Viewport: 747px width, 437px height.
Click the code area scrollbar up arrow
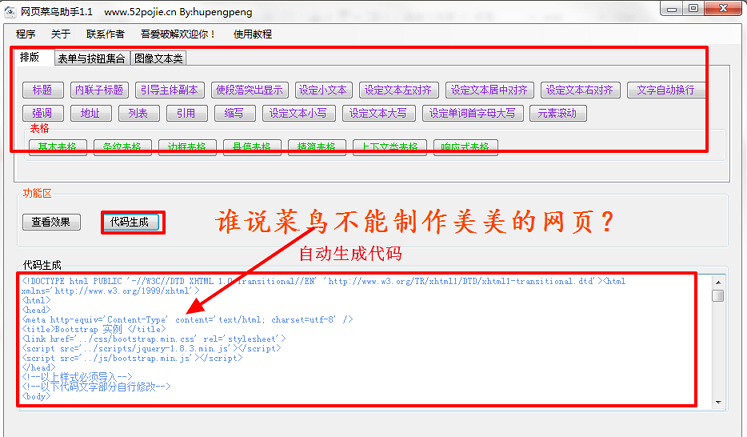(718, 283)
